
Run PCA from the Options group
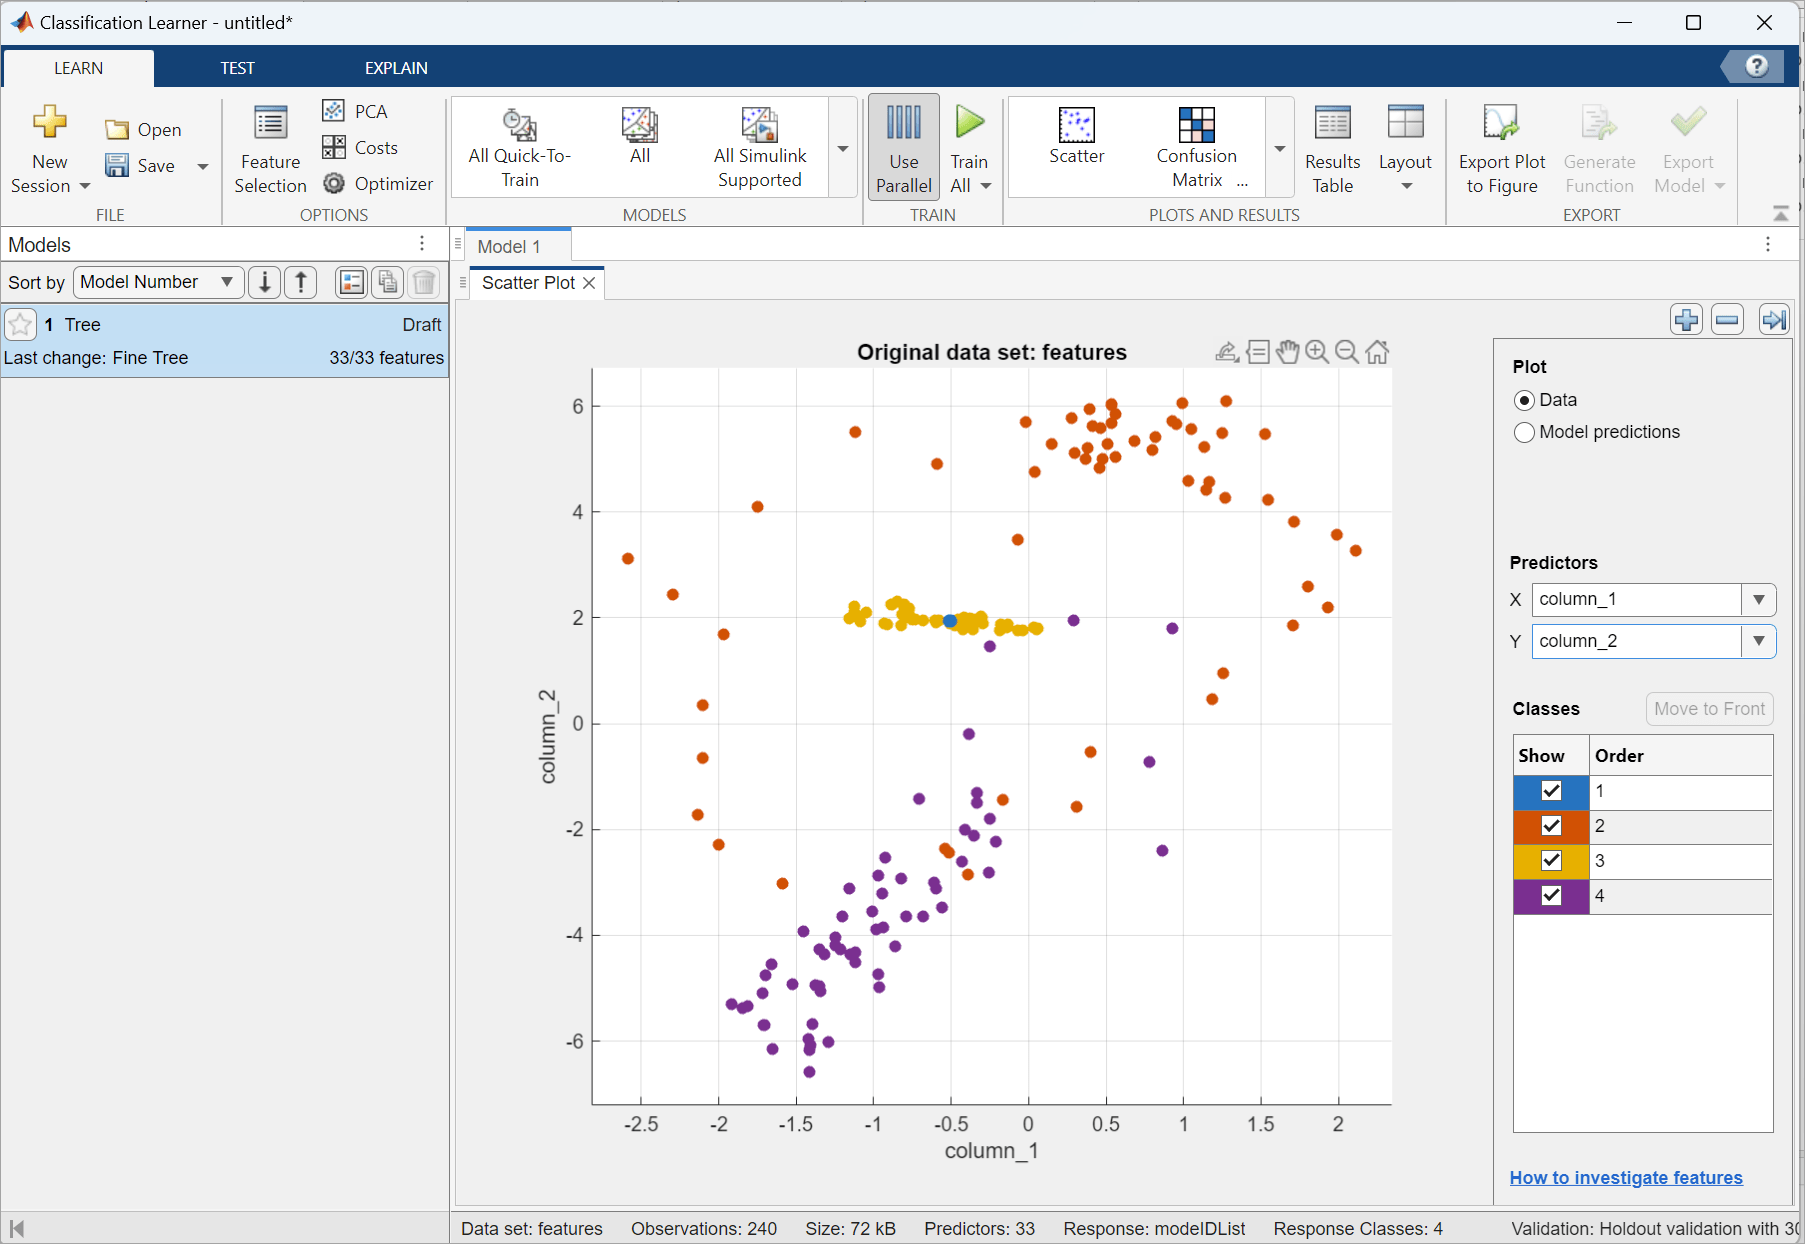click(354, 110)
